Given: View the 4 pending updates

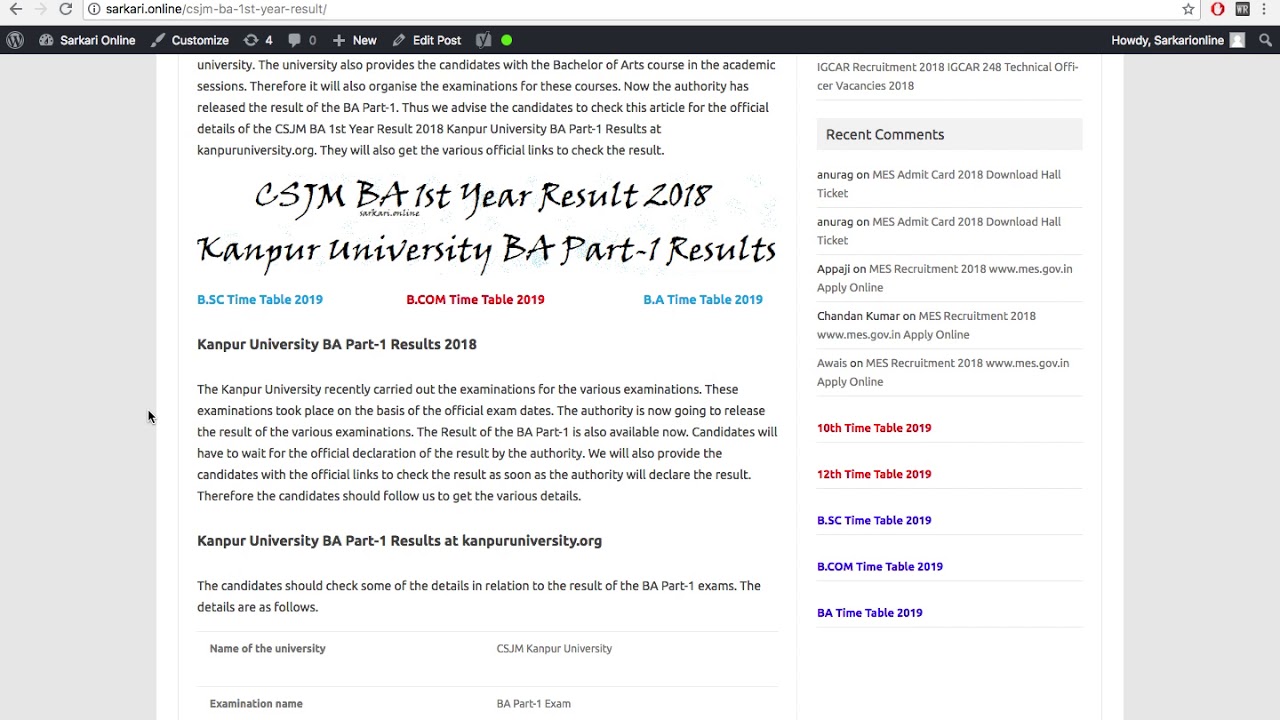Looking at the screenshot, I should (258, 40).
